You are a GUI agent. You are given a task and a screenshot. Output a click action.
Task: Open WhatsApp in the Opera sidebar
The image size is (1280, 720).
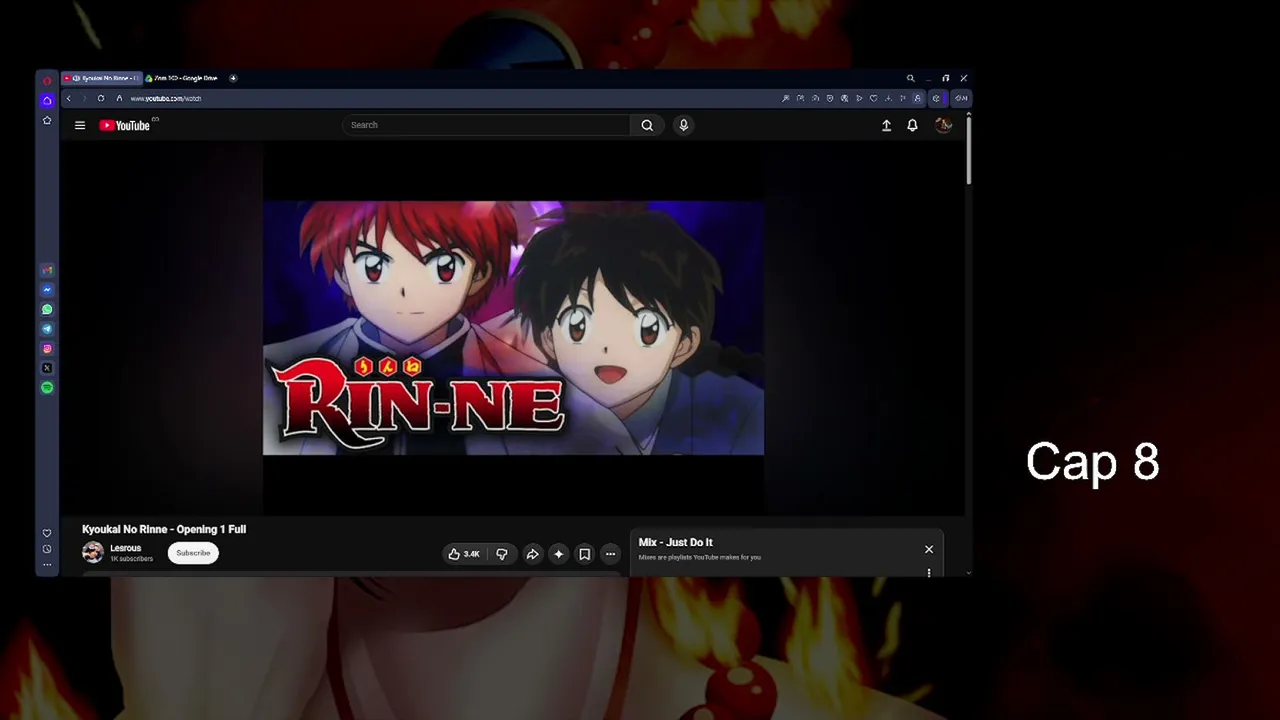coord(47,309)
